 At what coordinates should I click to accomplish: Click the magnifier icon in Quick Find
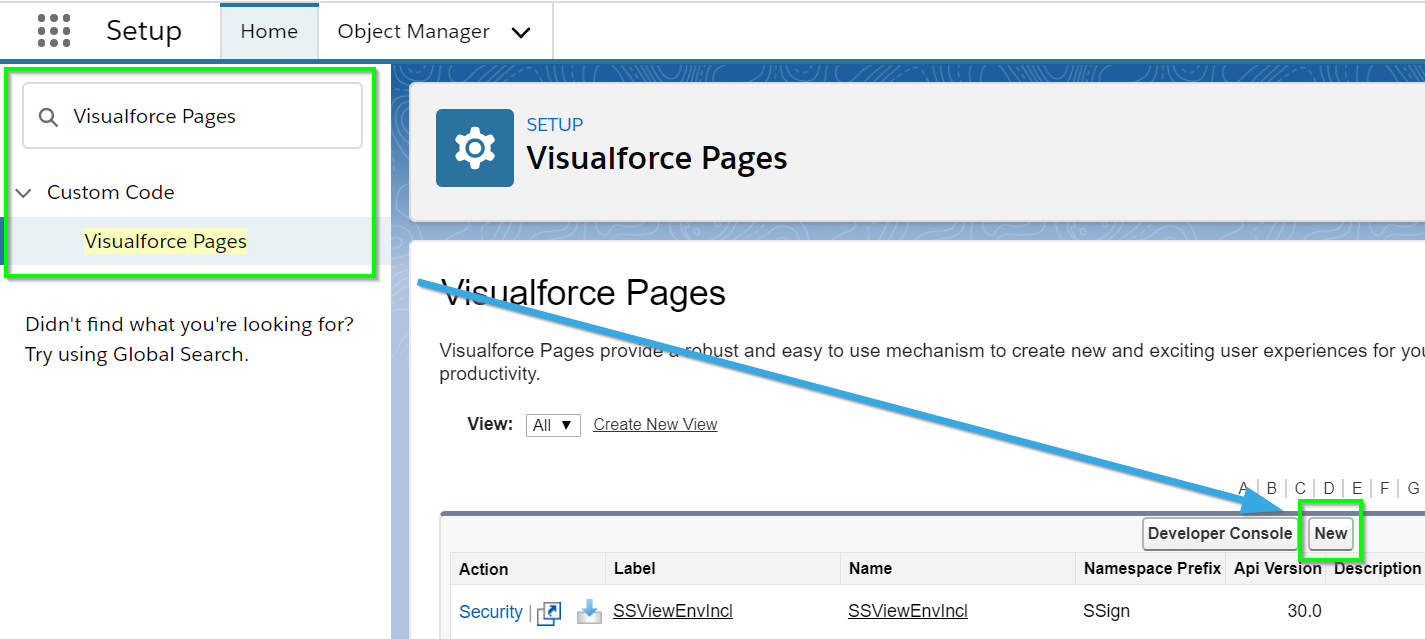click(x=48, y=117)
